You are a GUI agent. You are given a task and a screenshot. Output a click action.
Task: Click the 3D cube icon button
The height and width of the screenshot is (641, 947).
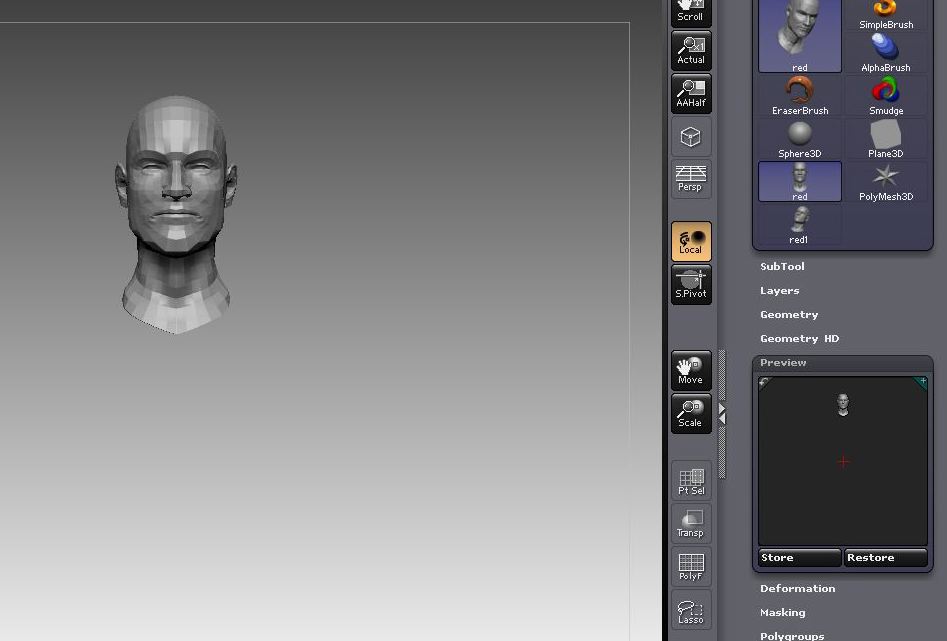tap(691, 137)
